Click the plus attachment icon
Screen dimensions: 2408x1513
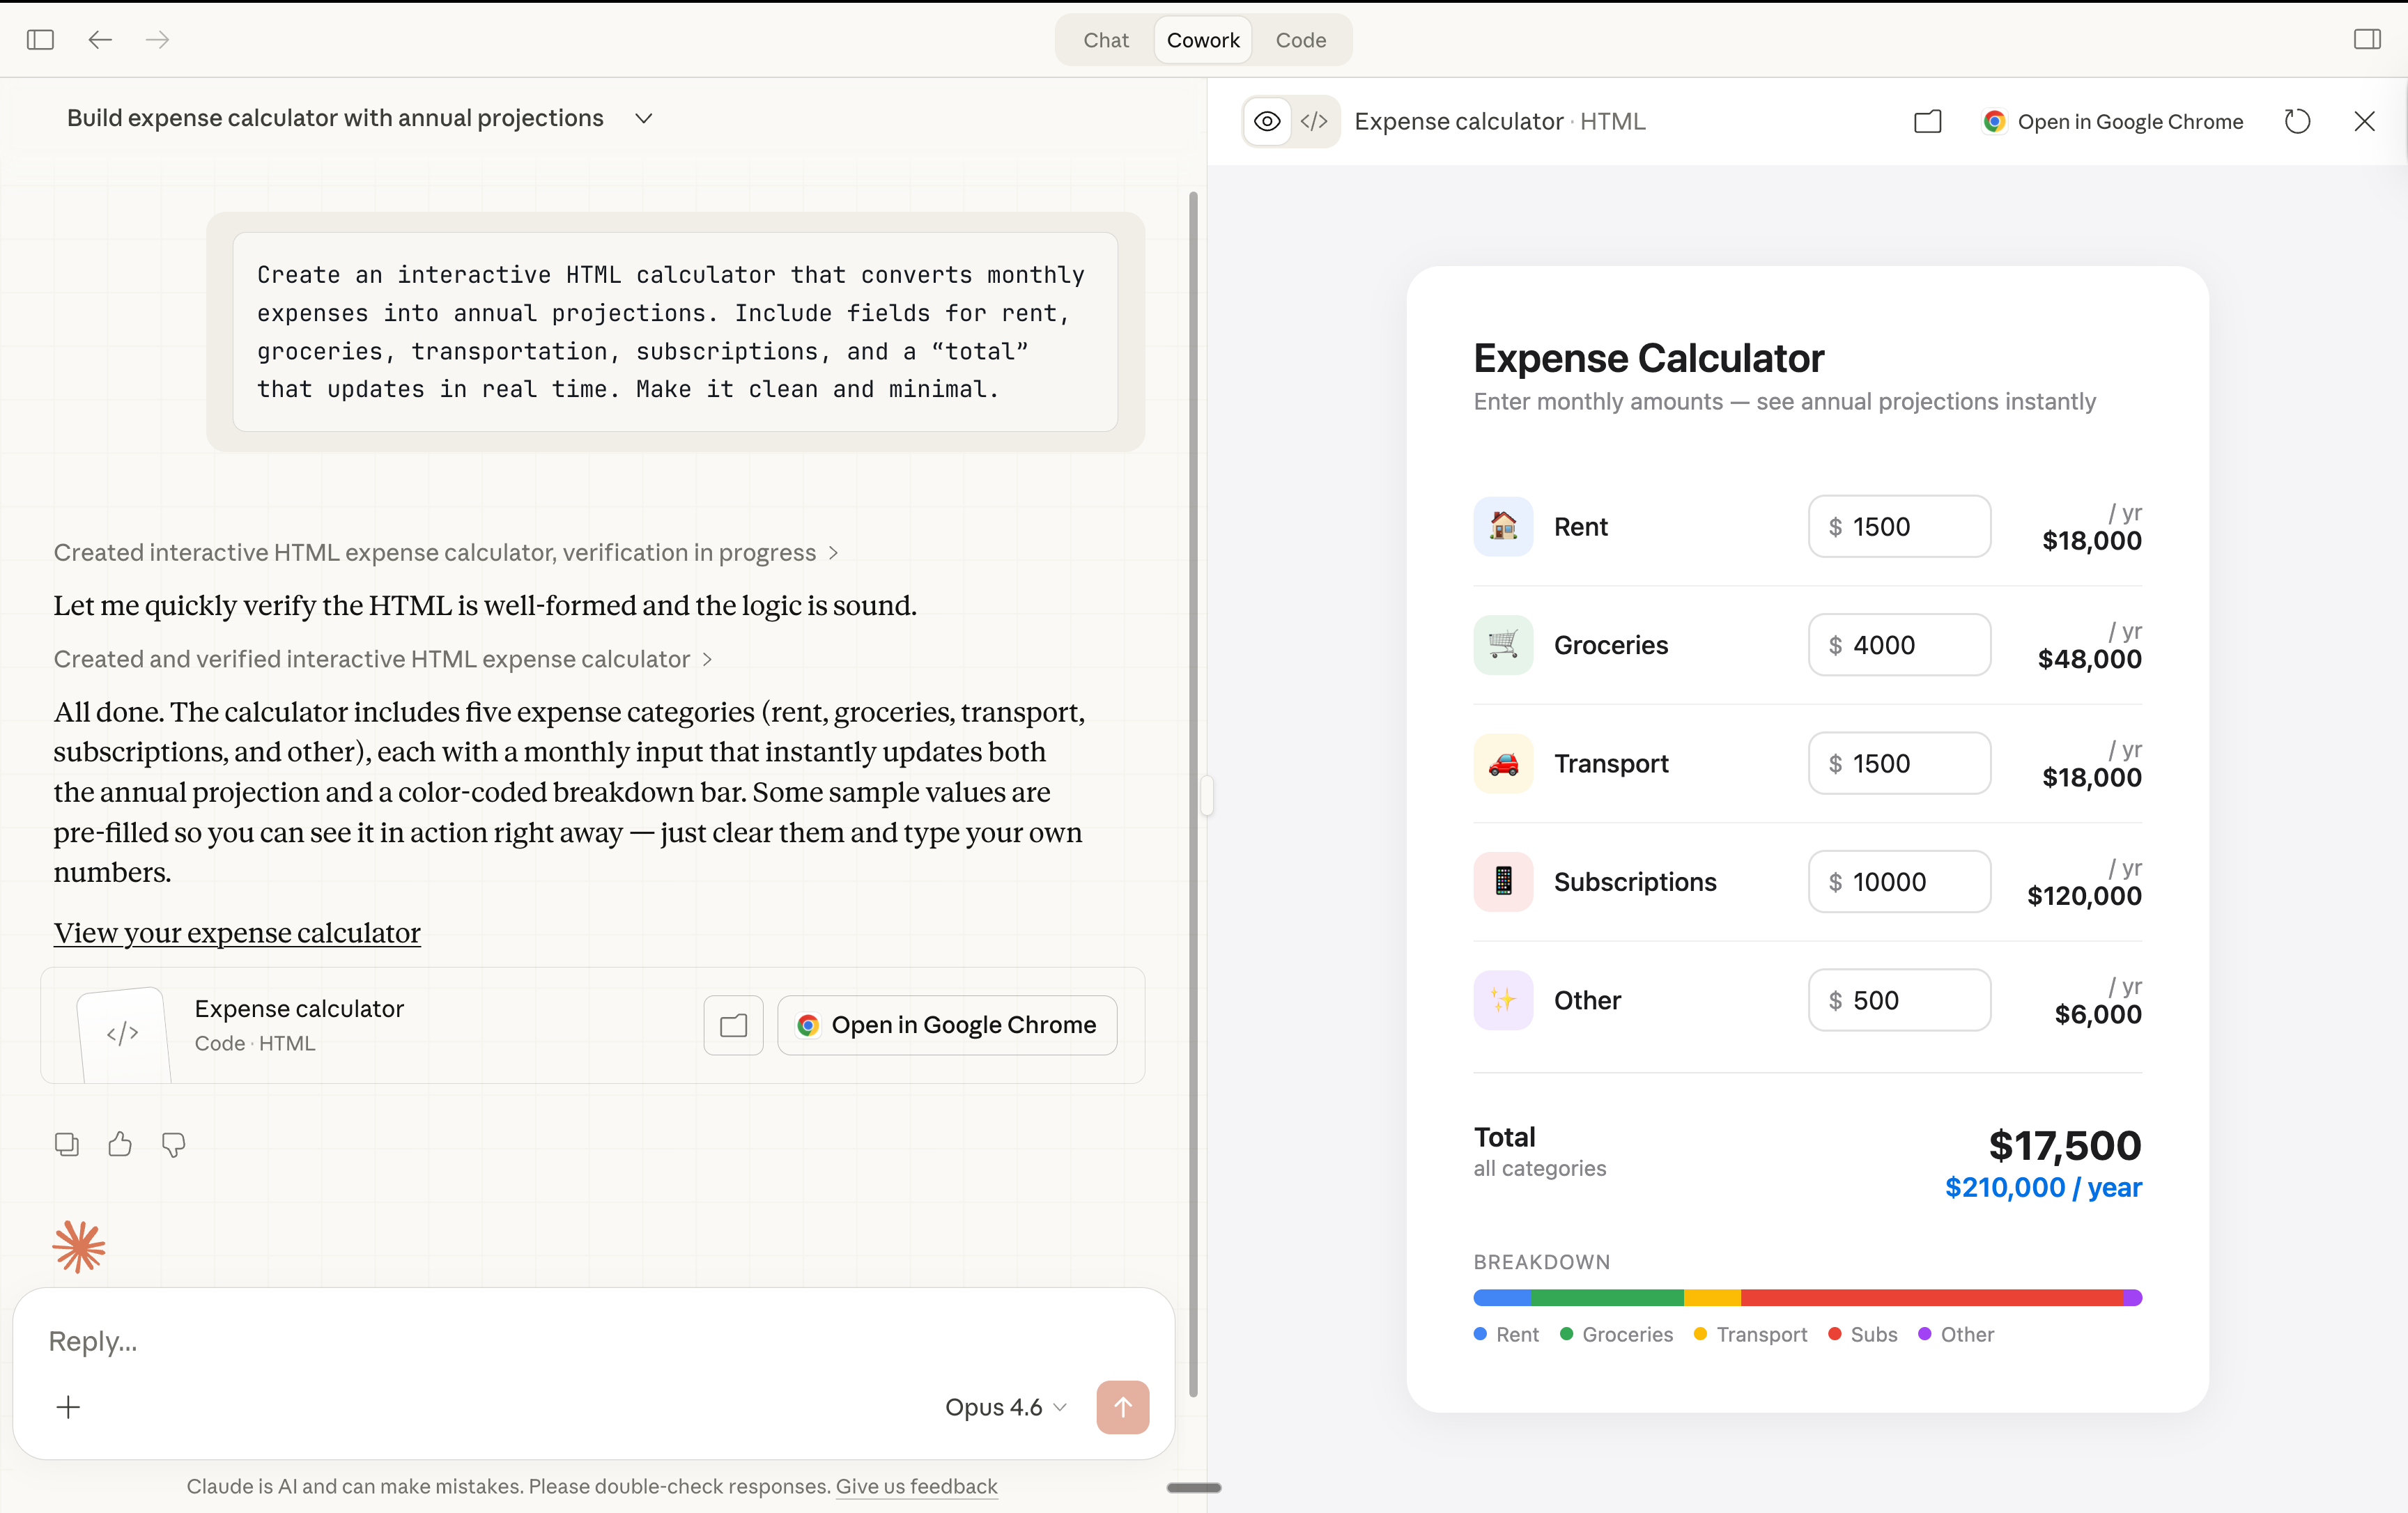pos(68,1407)
